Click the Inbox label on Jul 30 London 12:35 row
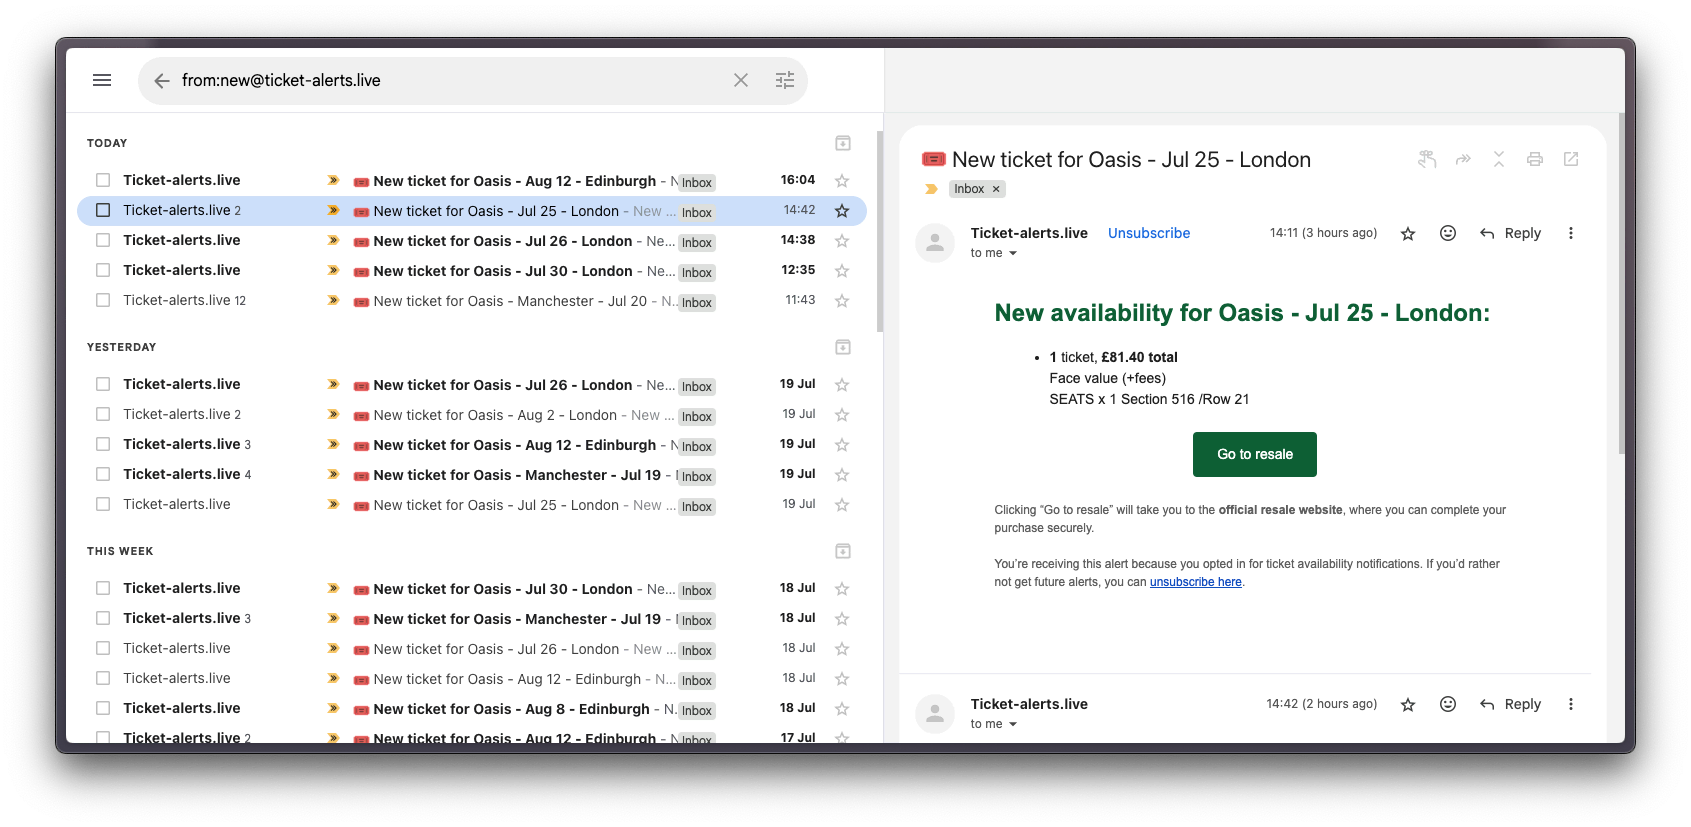This screenshot has width=1691, height=827. (x=697, y=272)
